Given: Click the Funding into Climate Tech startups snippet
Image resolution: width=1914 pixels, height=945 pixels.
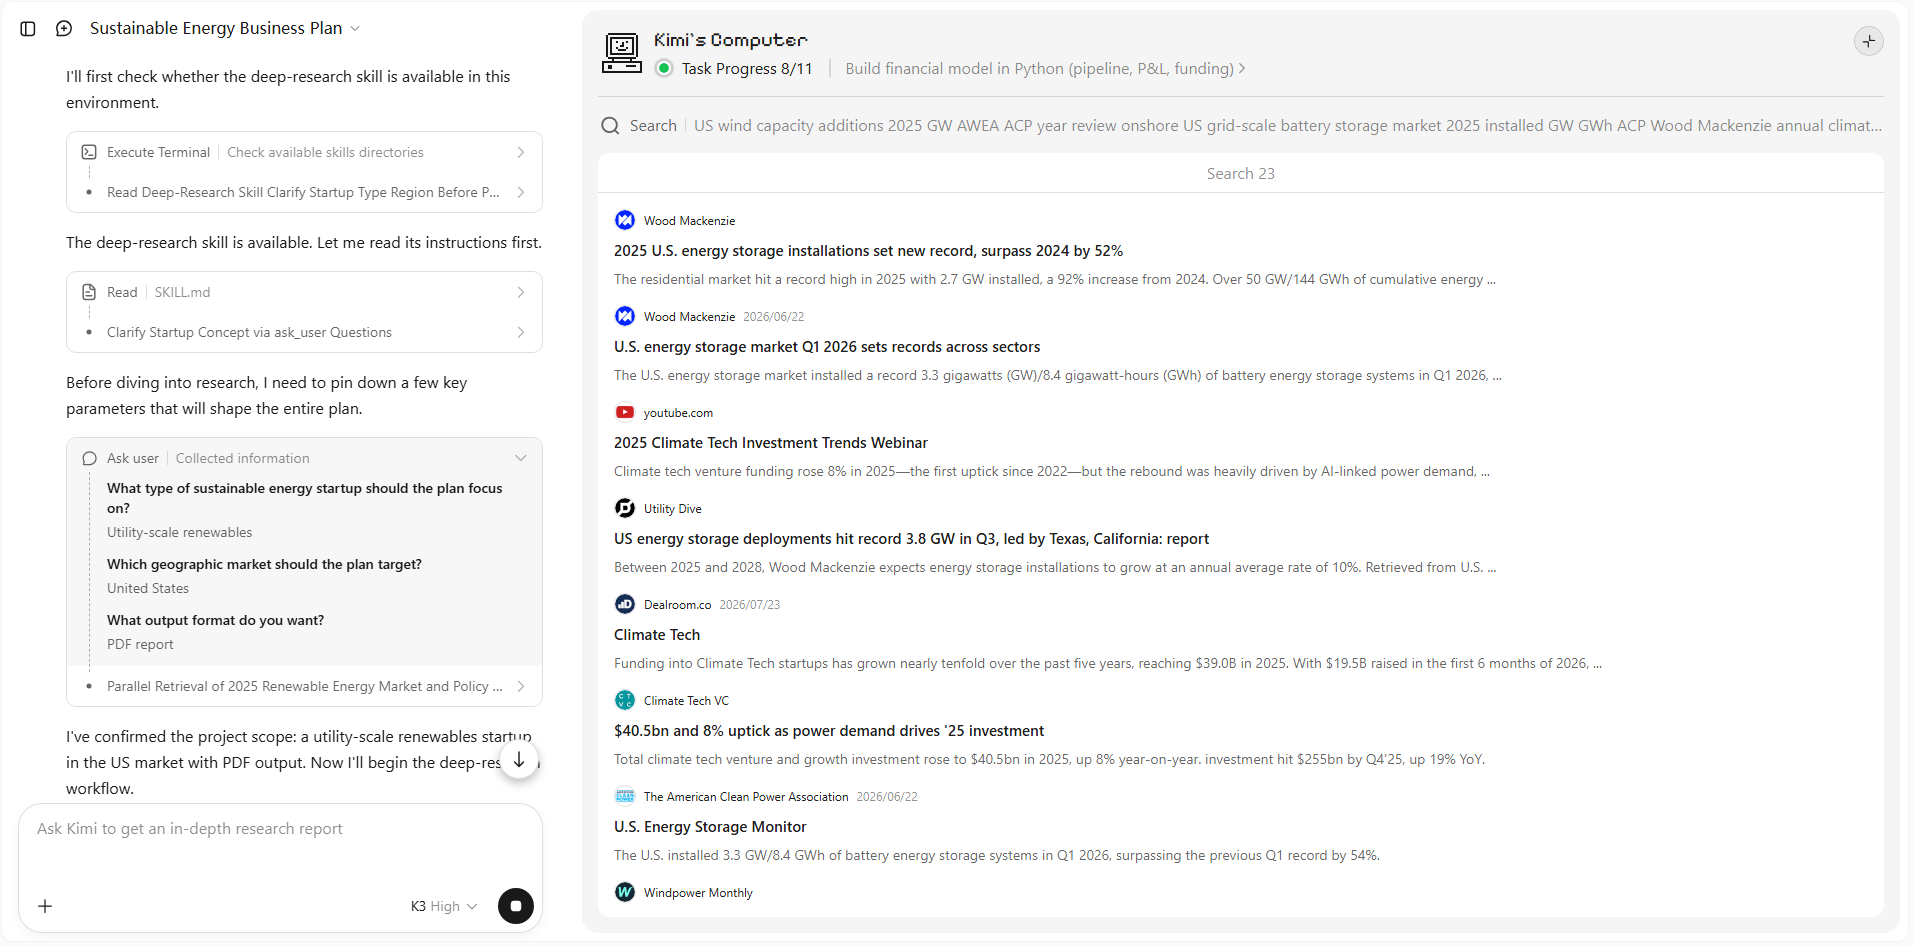Looking at the screenshot, I should pos(1108,664).
